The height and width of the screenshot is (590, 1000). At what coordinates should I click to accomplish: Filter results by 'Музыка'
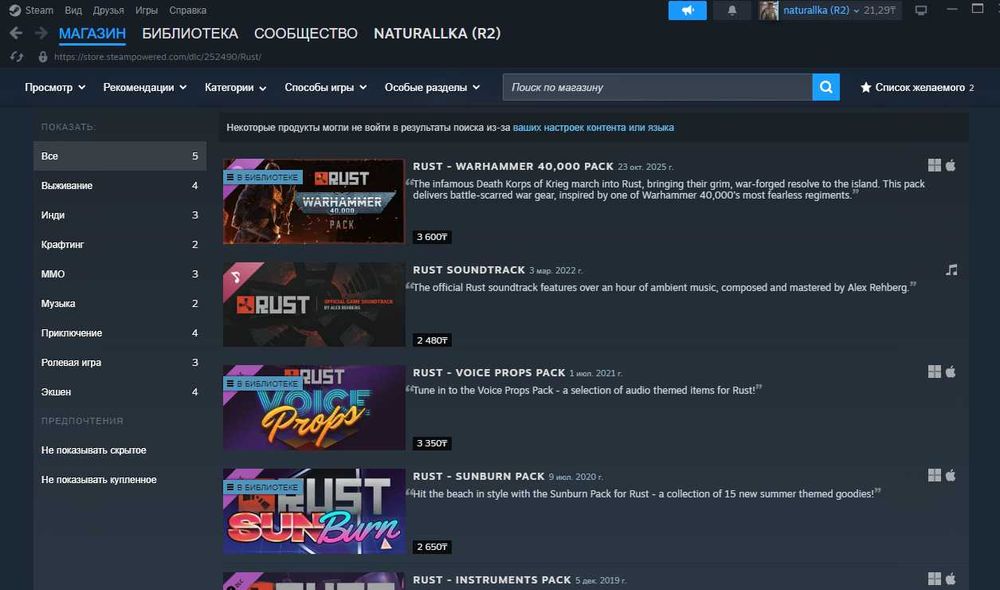pyautogui.click(x=120, y=304)
